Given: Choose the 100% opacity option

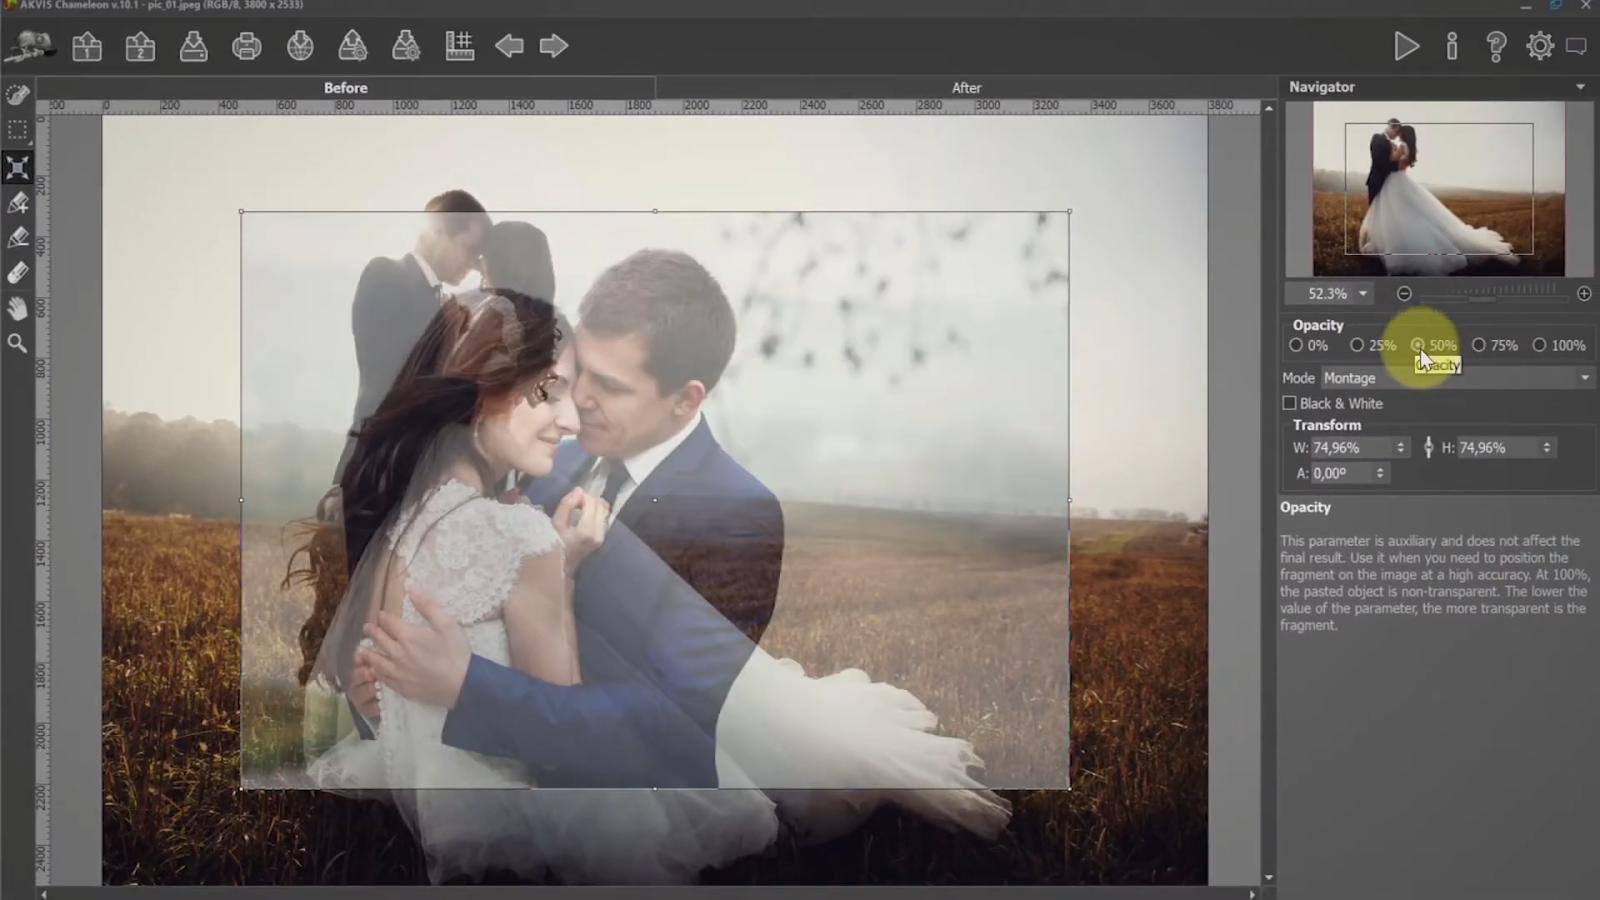Looking at the screenshot, I should (x=1540, y=345).
